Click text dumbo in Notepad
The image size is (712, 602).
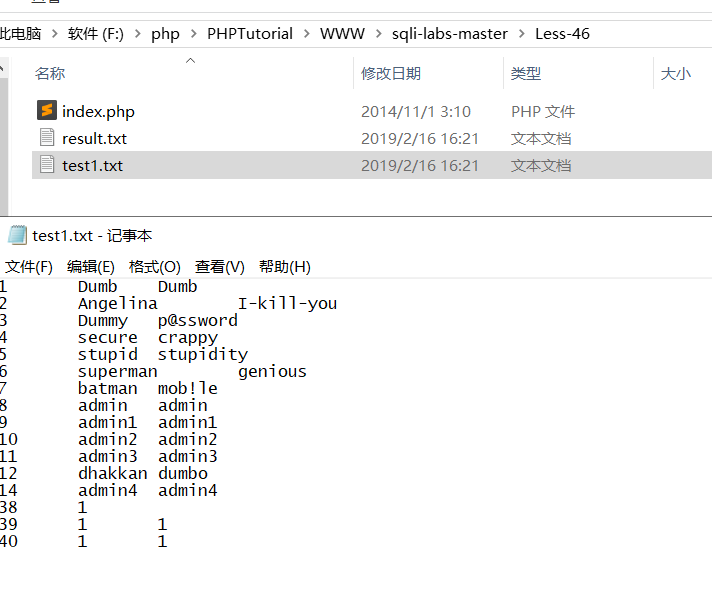point(183,474)
